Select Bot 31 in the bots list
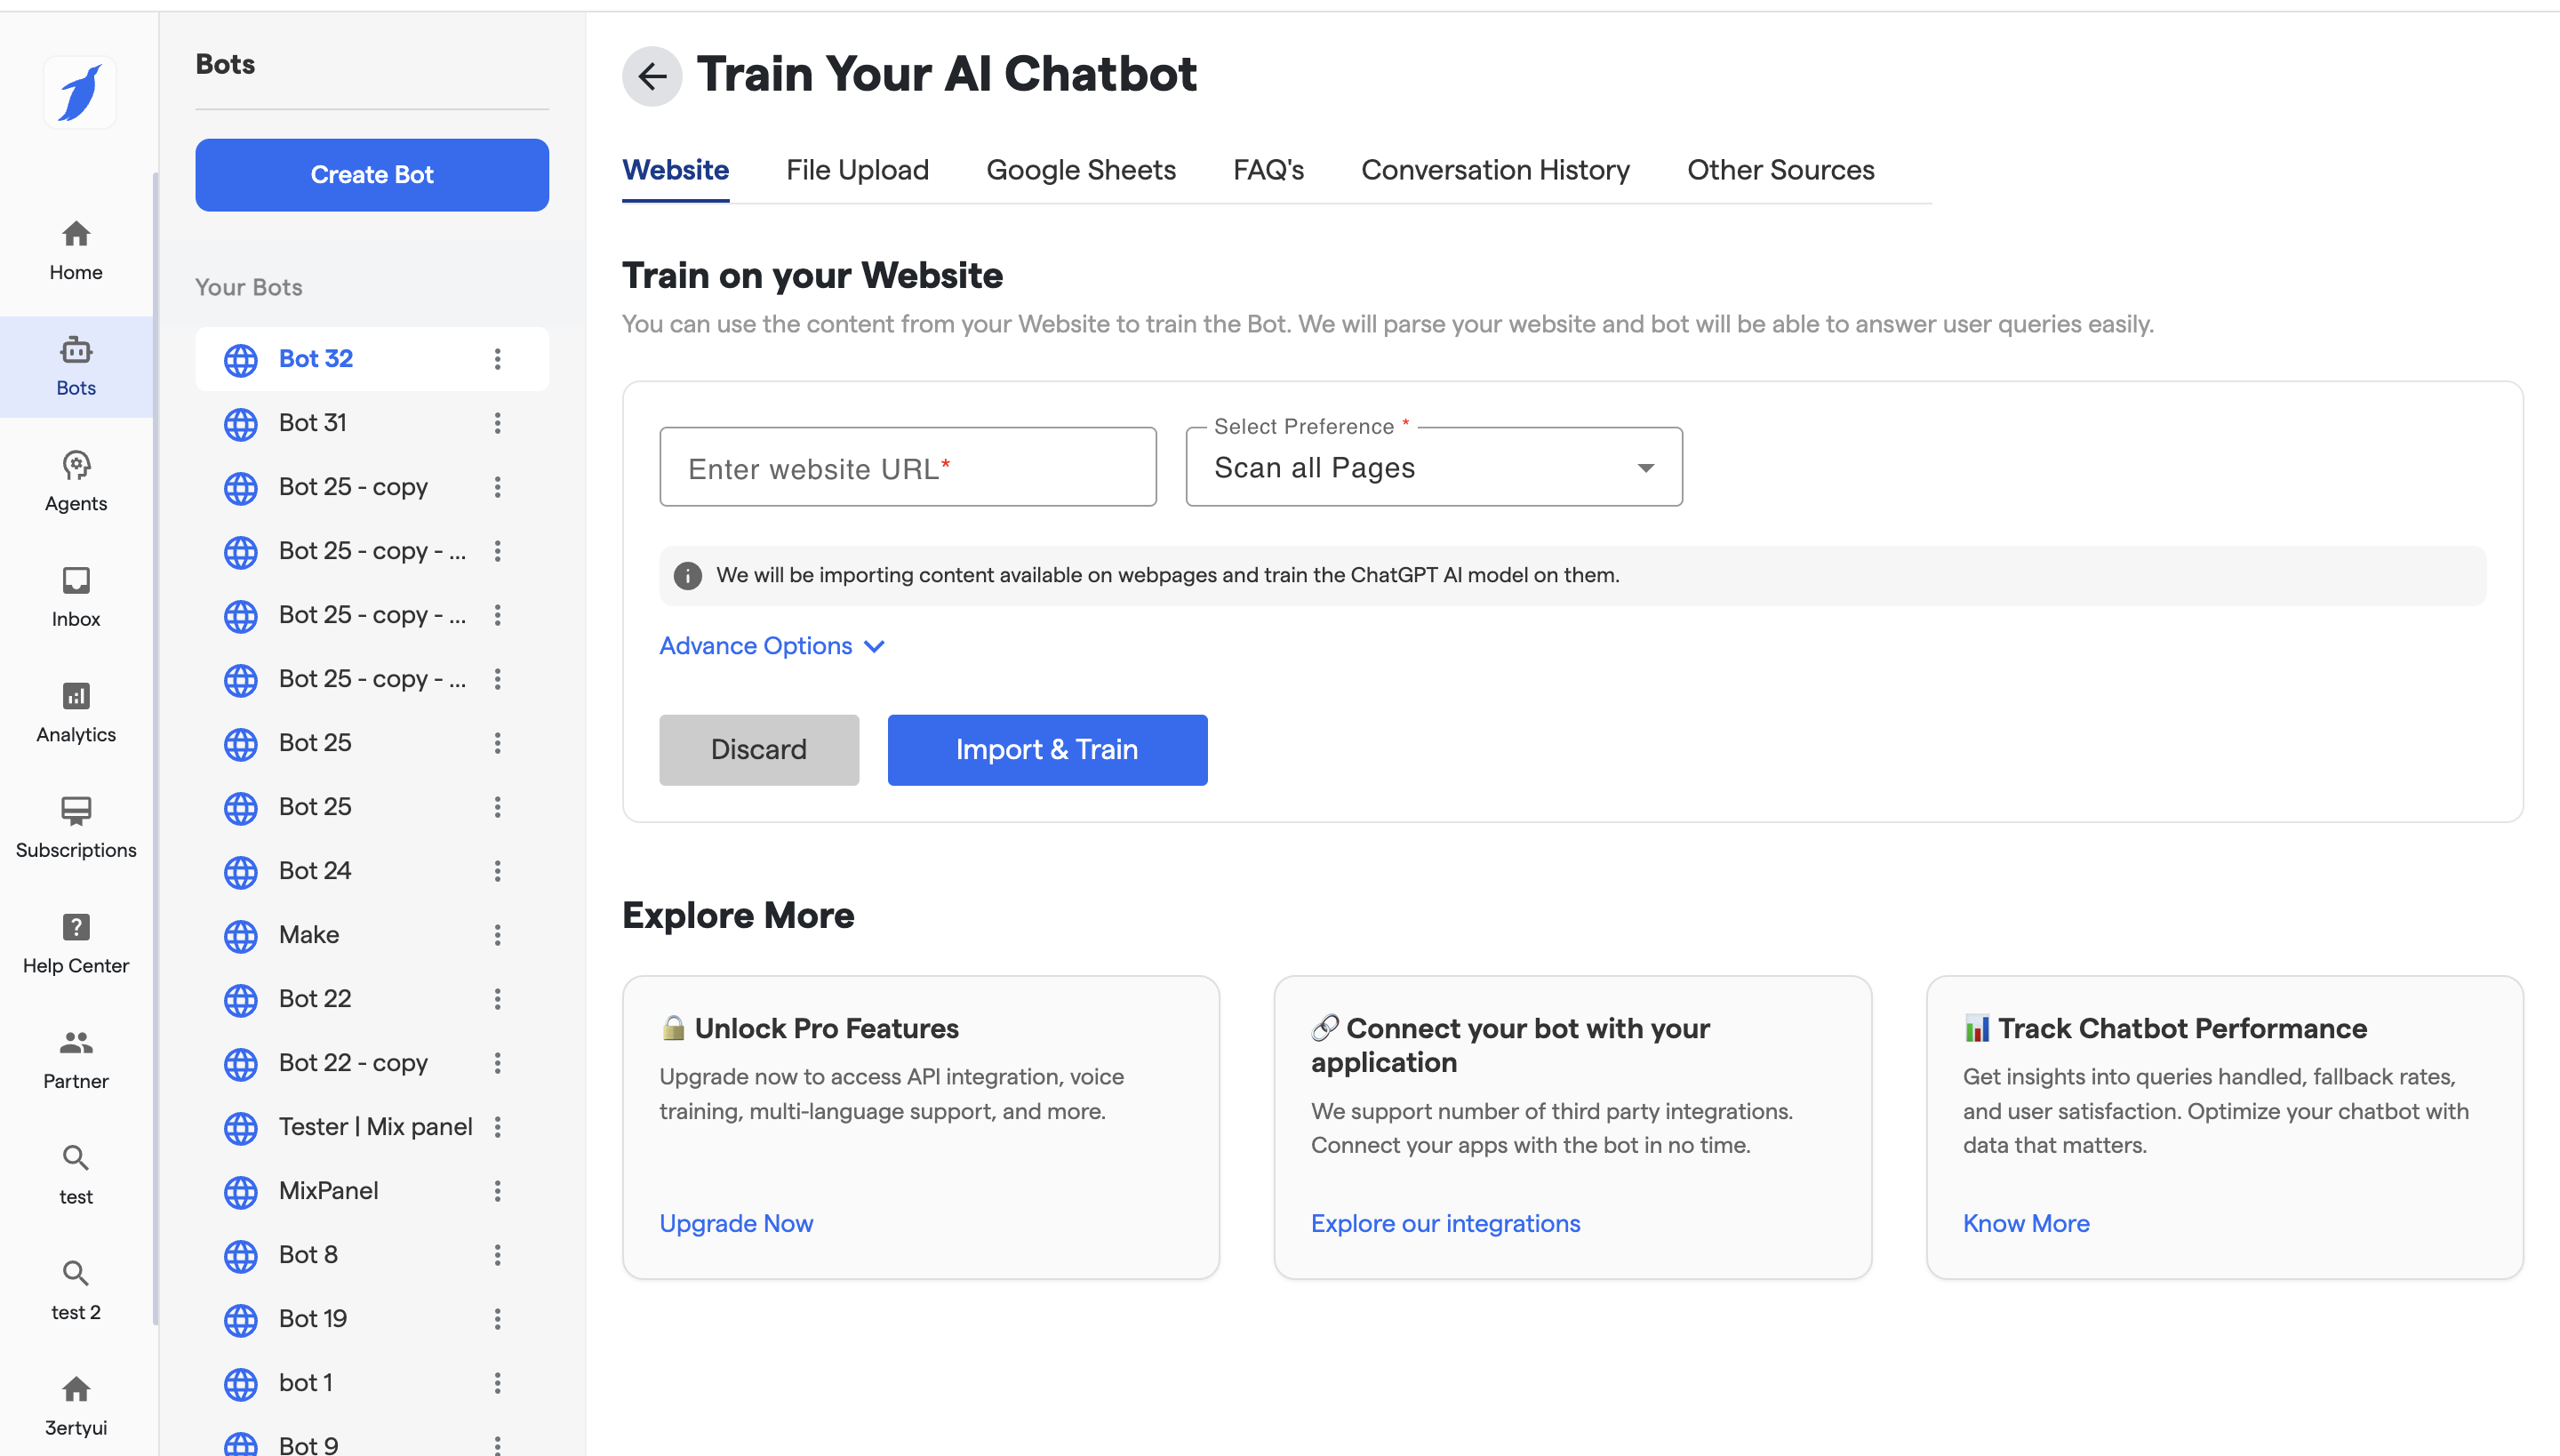The height and width of the screenshot is (1456, 2560). [313, 423]
